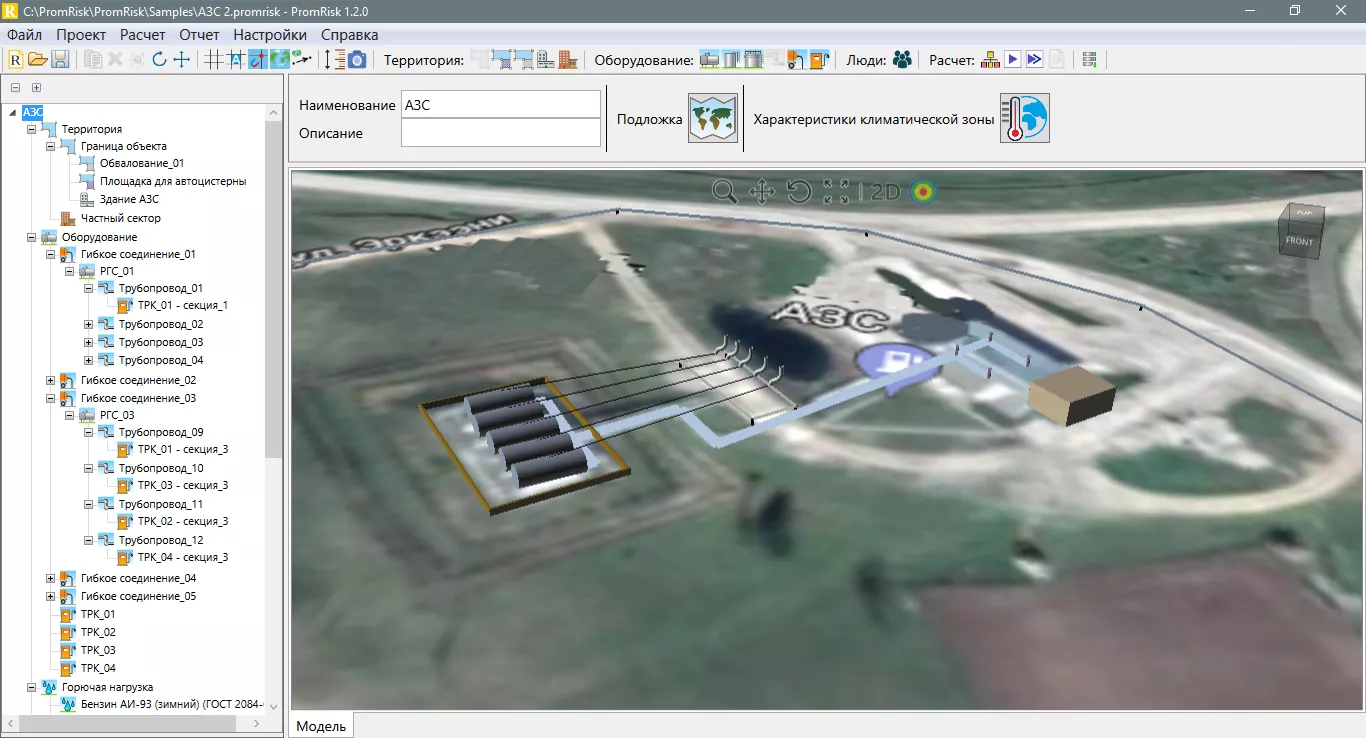
Task: Click the open project folder icon
Action: (x=38, y=60)
